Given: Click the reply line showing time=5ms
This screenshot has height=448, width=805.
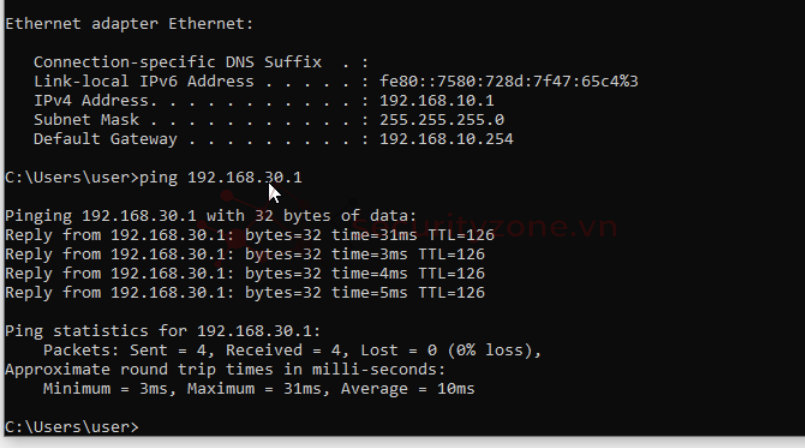Looking at the screenshot, I should [245, 293].
